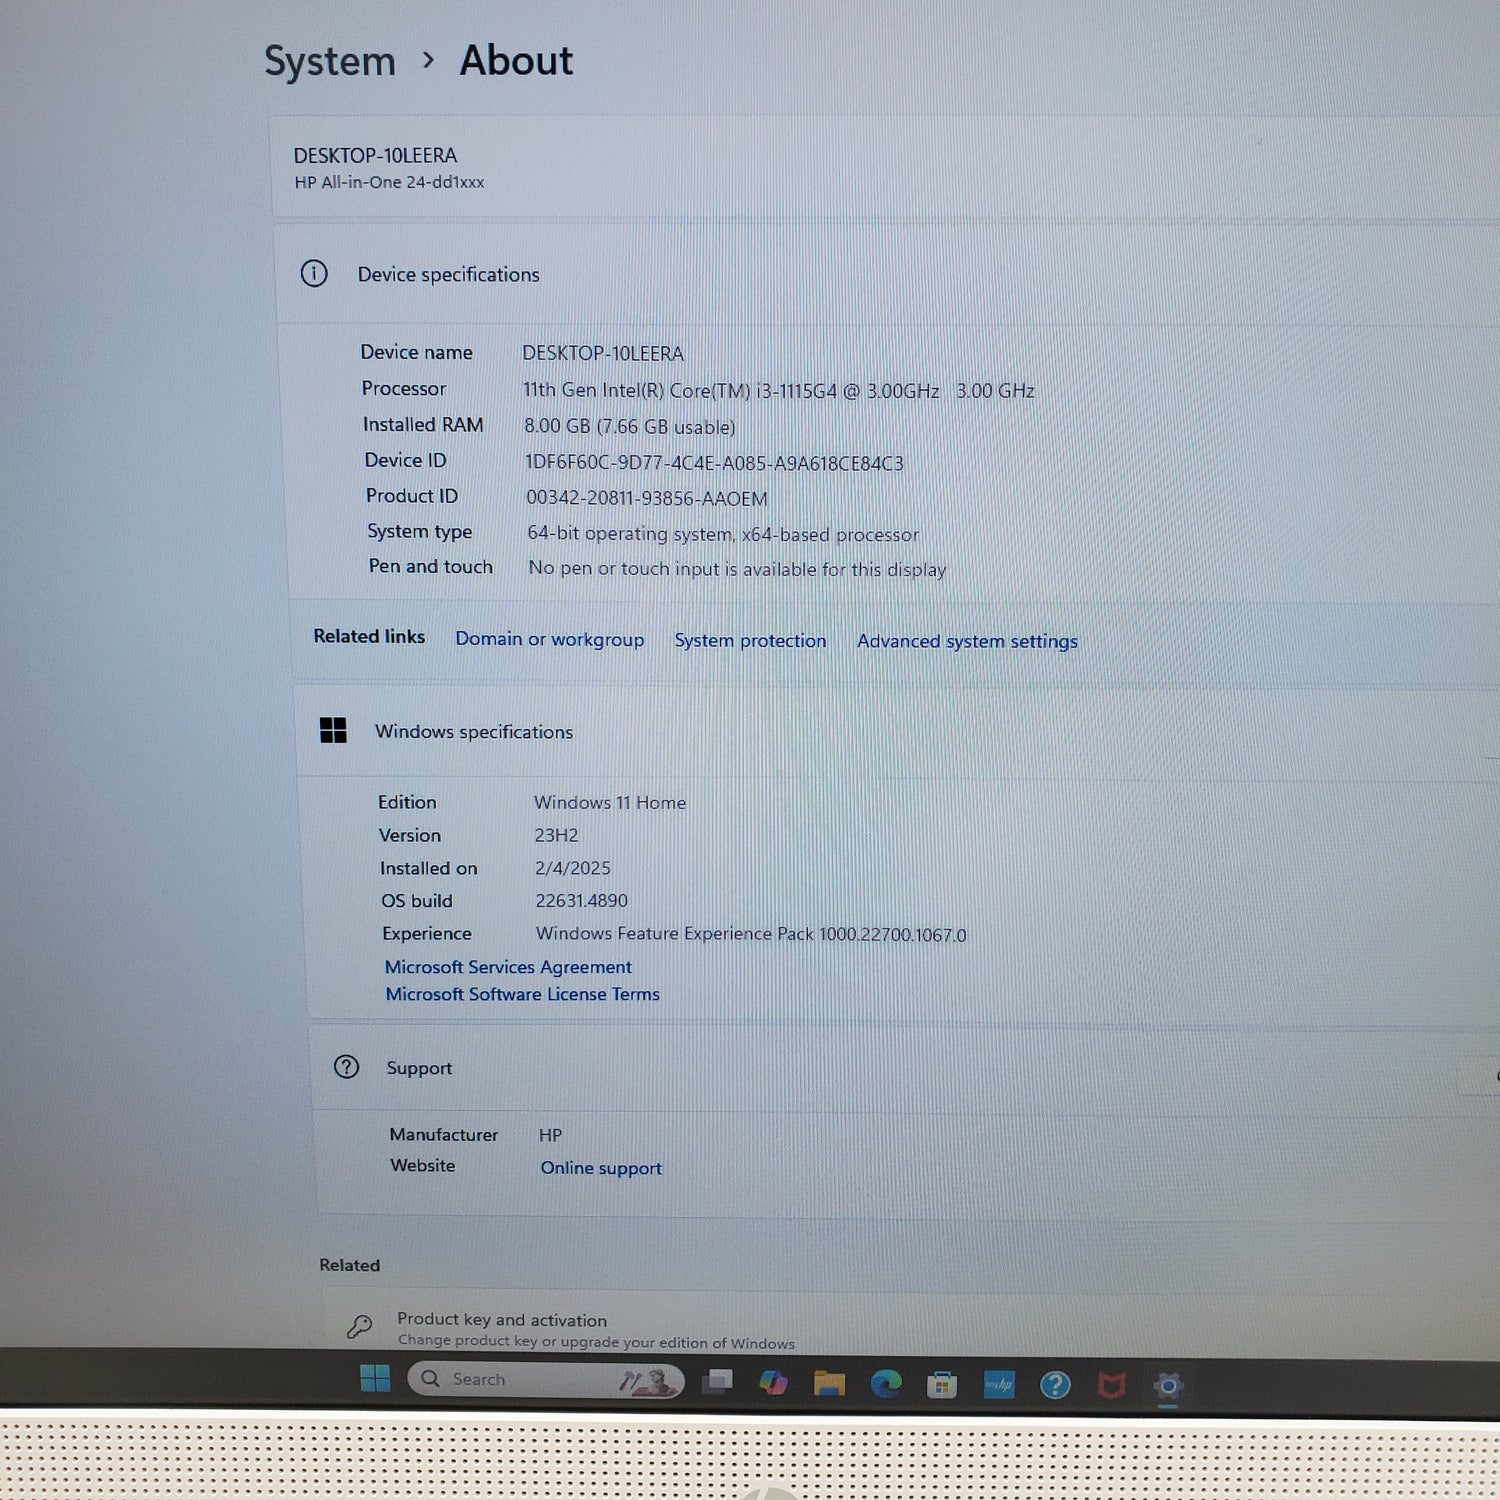The height and width of the screenshot is (1500, 1500).
Task: Click the System type value 64-bit
Action: tap(723, 534)
